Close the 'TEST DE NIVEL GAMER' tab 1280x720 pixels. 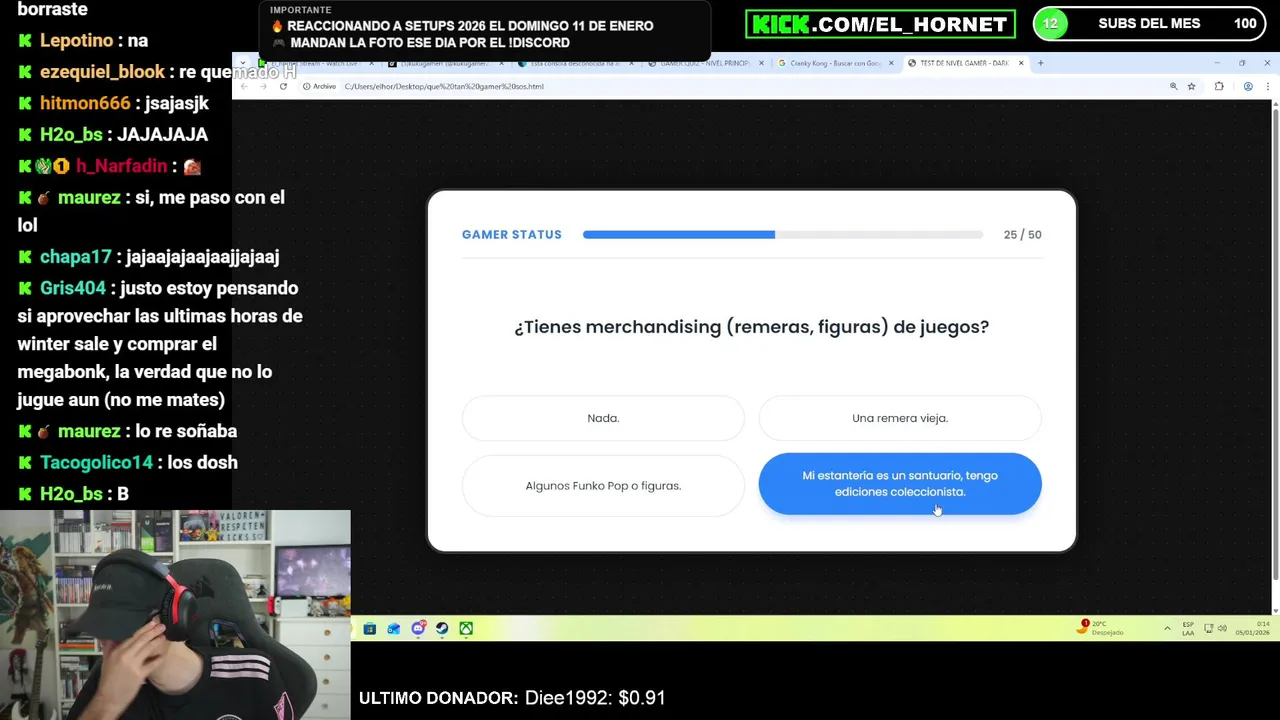click(1021, 63)
